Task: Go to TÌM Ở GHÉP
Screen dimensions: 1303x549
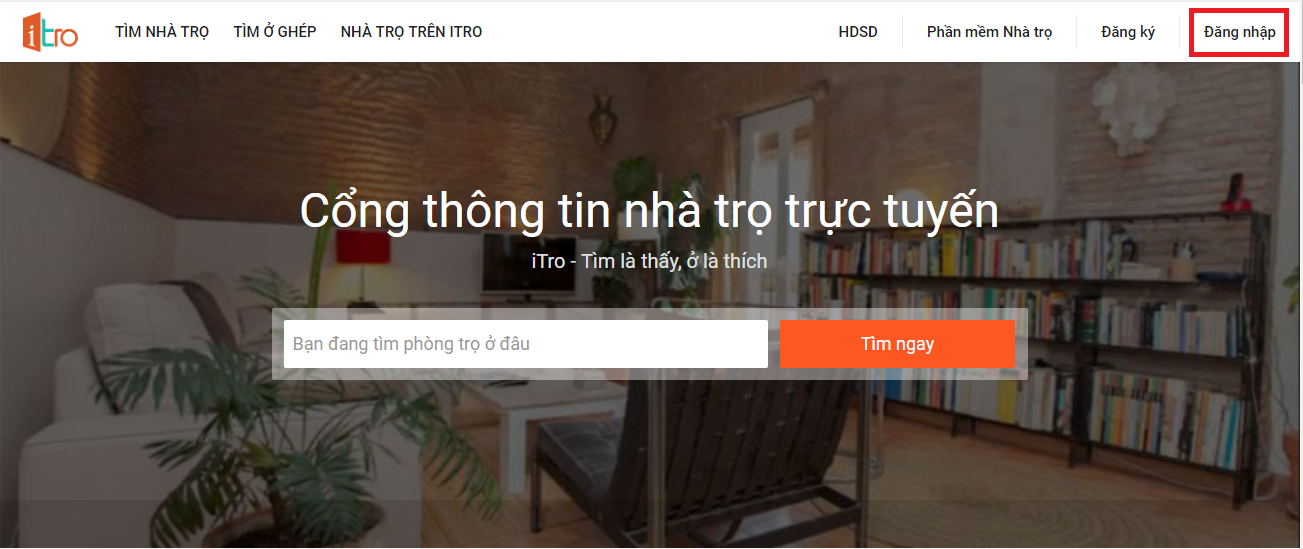Action: [x=275, y=32]
